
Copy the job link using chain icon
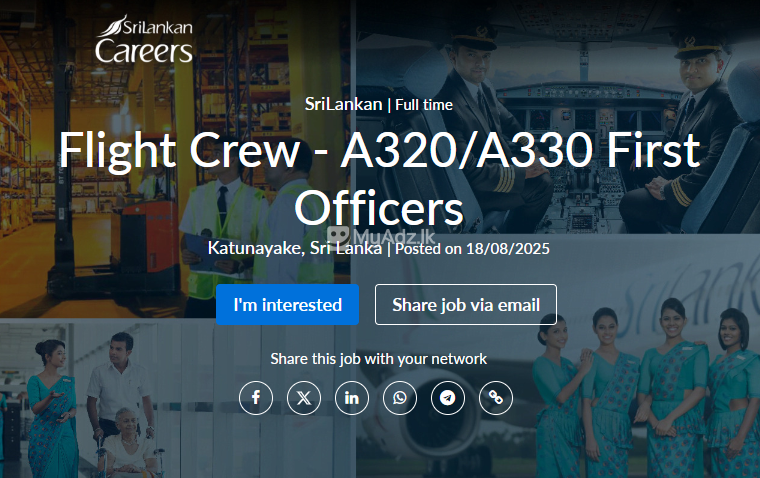click(496, 398)
